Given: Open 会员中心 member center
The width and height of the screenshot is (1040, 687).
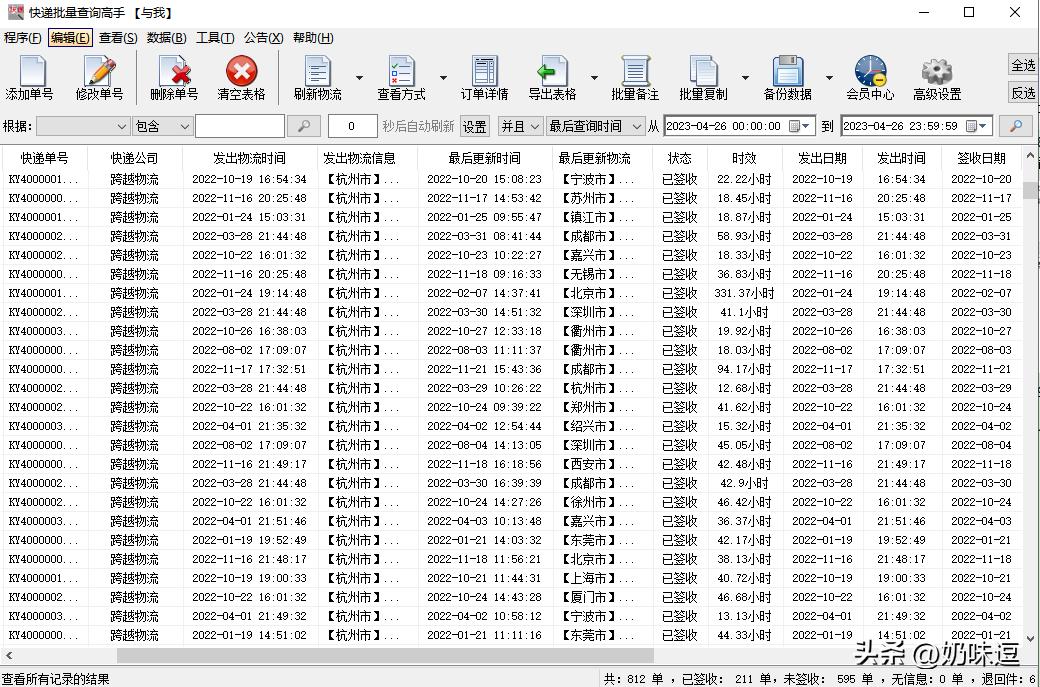Looking at the screenshot, I should [870, 78].
